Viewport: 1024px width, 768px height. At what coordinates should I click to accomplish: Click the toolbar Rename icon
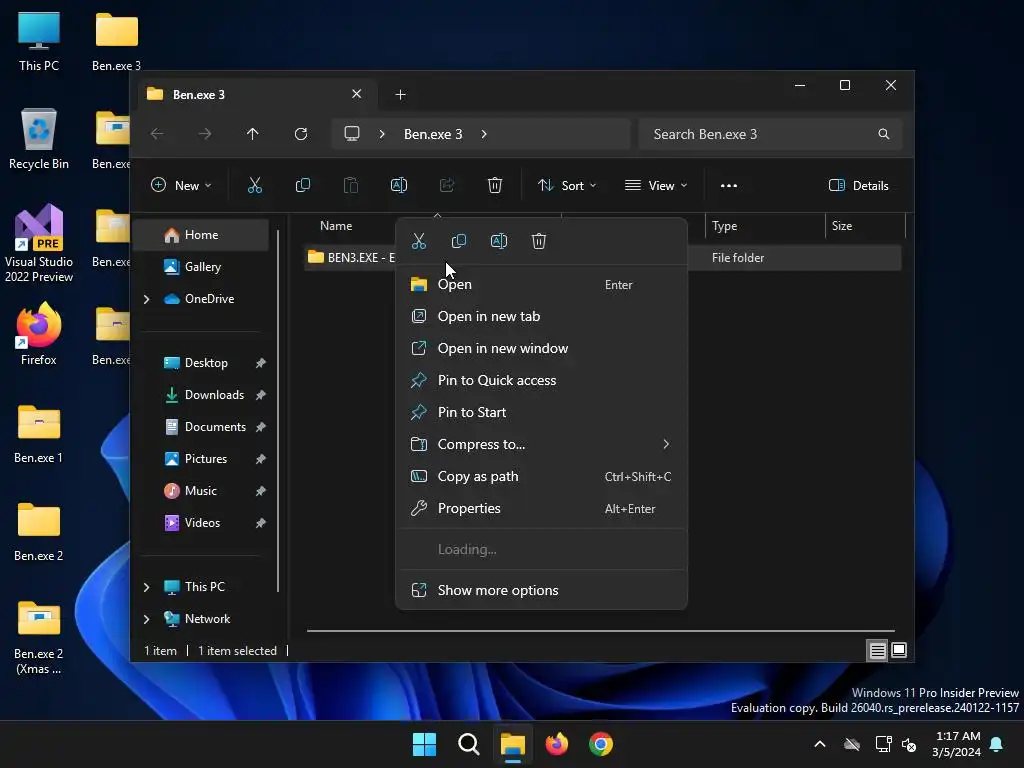[398, 185]
